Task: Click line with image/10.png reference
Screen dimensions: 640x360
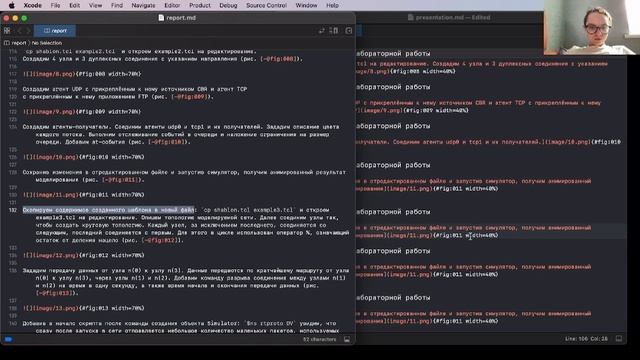Action: click(x=83, y=157)
